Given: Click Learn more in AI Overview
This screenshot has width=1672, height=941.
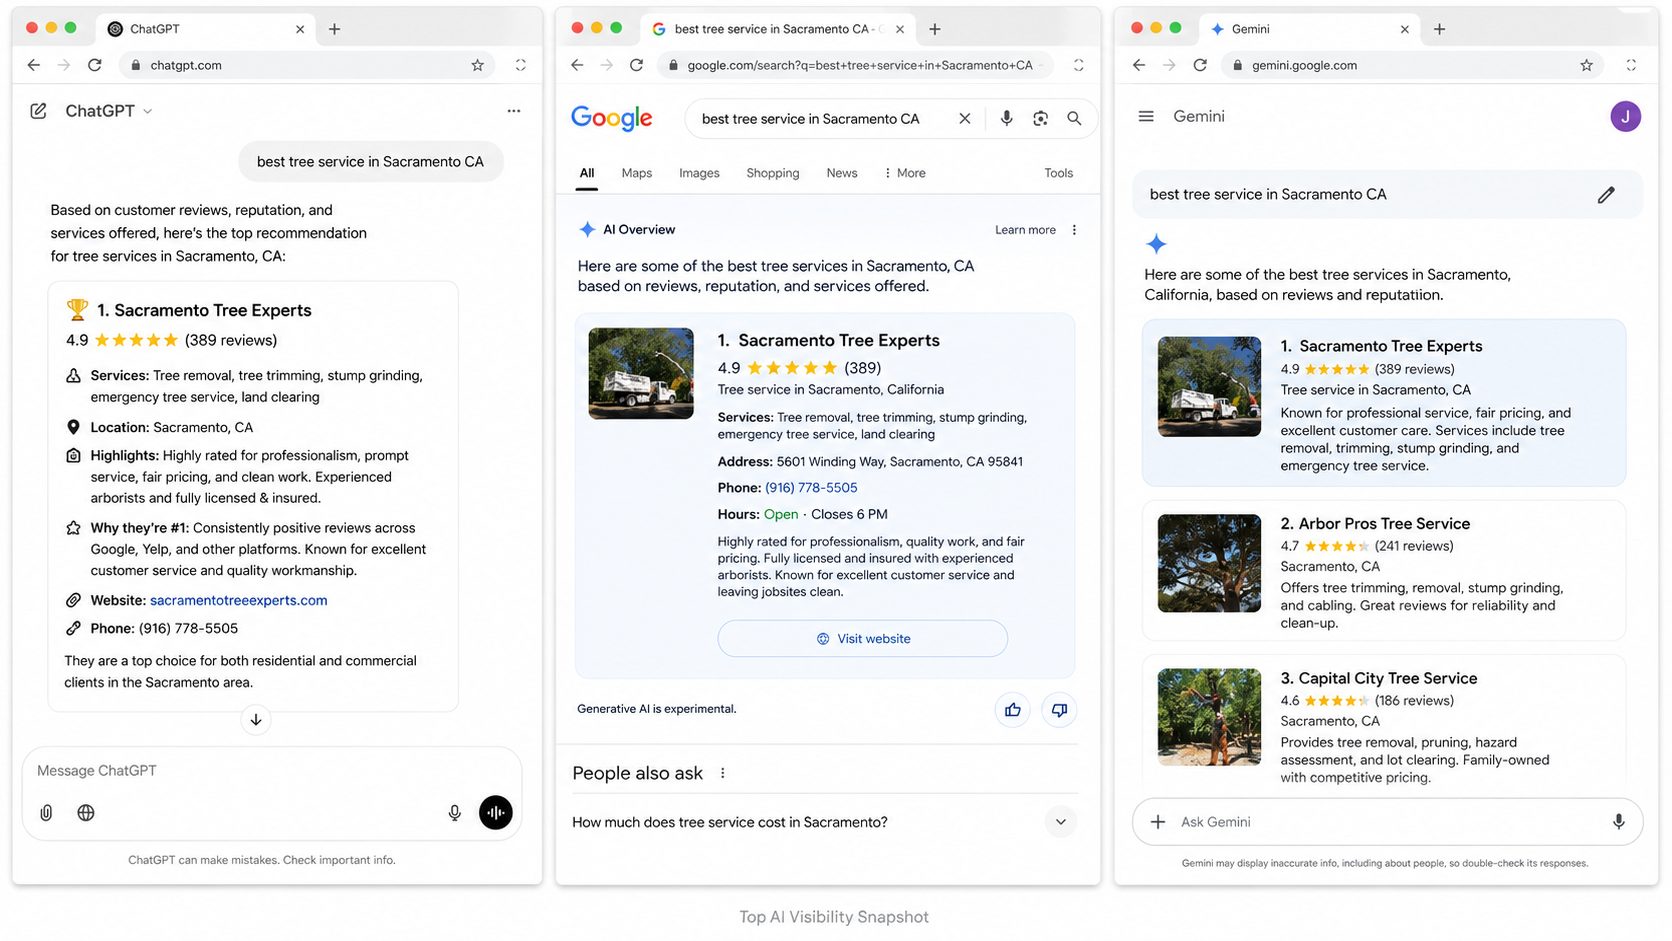Looking at the screenshot, I should (1025, 230).
